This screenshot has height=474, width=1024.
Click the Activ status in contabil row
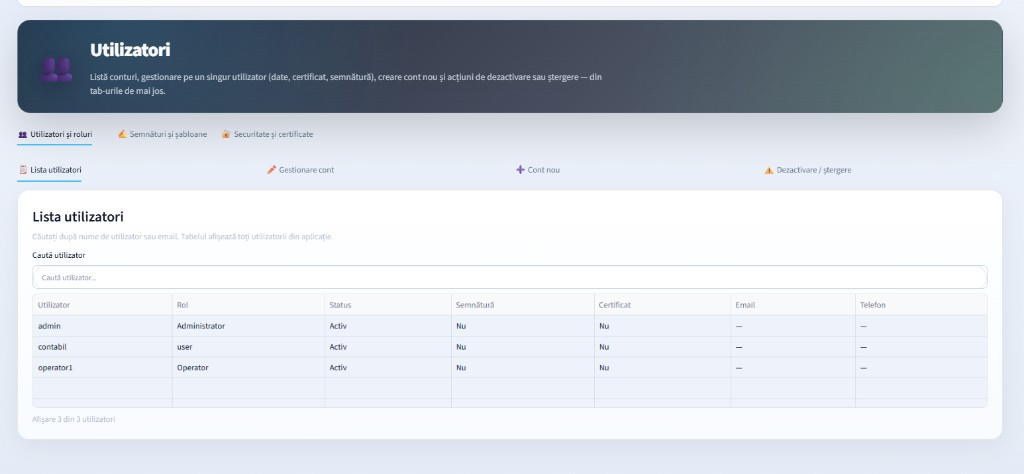(388, 347)
